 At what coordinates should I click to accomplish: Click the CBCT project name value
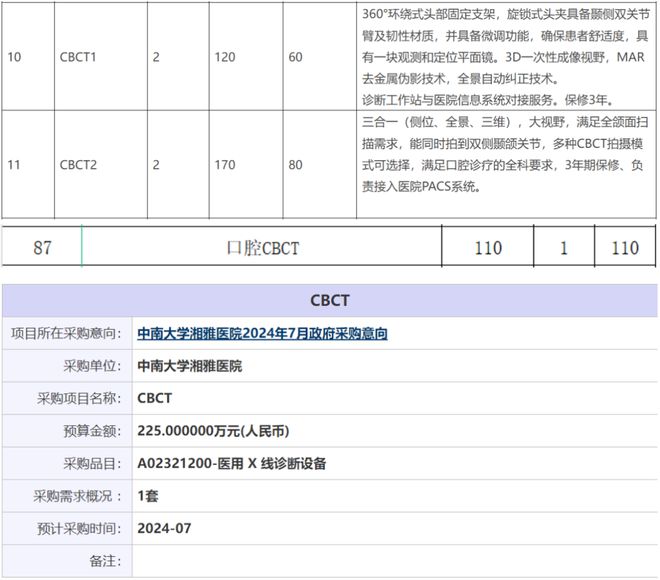coord(154,398)
